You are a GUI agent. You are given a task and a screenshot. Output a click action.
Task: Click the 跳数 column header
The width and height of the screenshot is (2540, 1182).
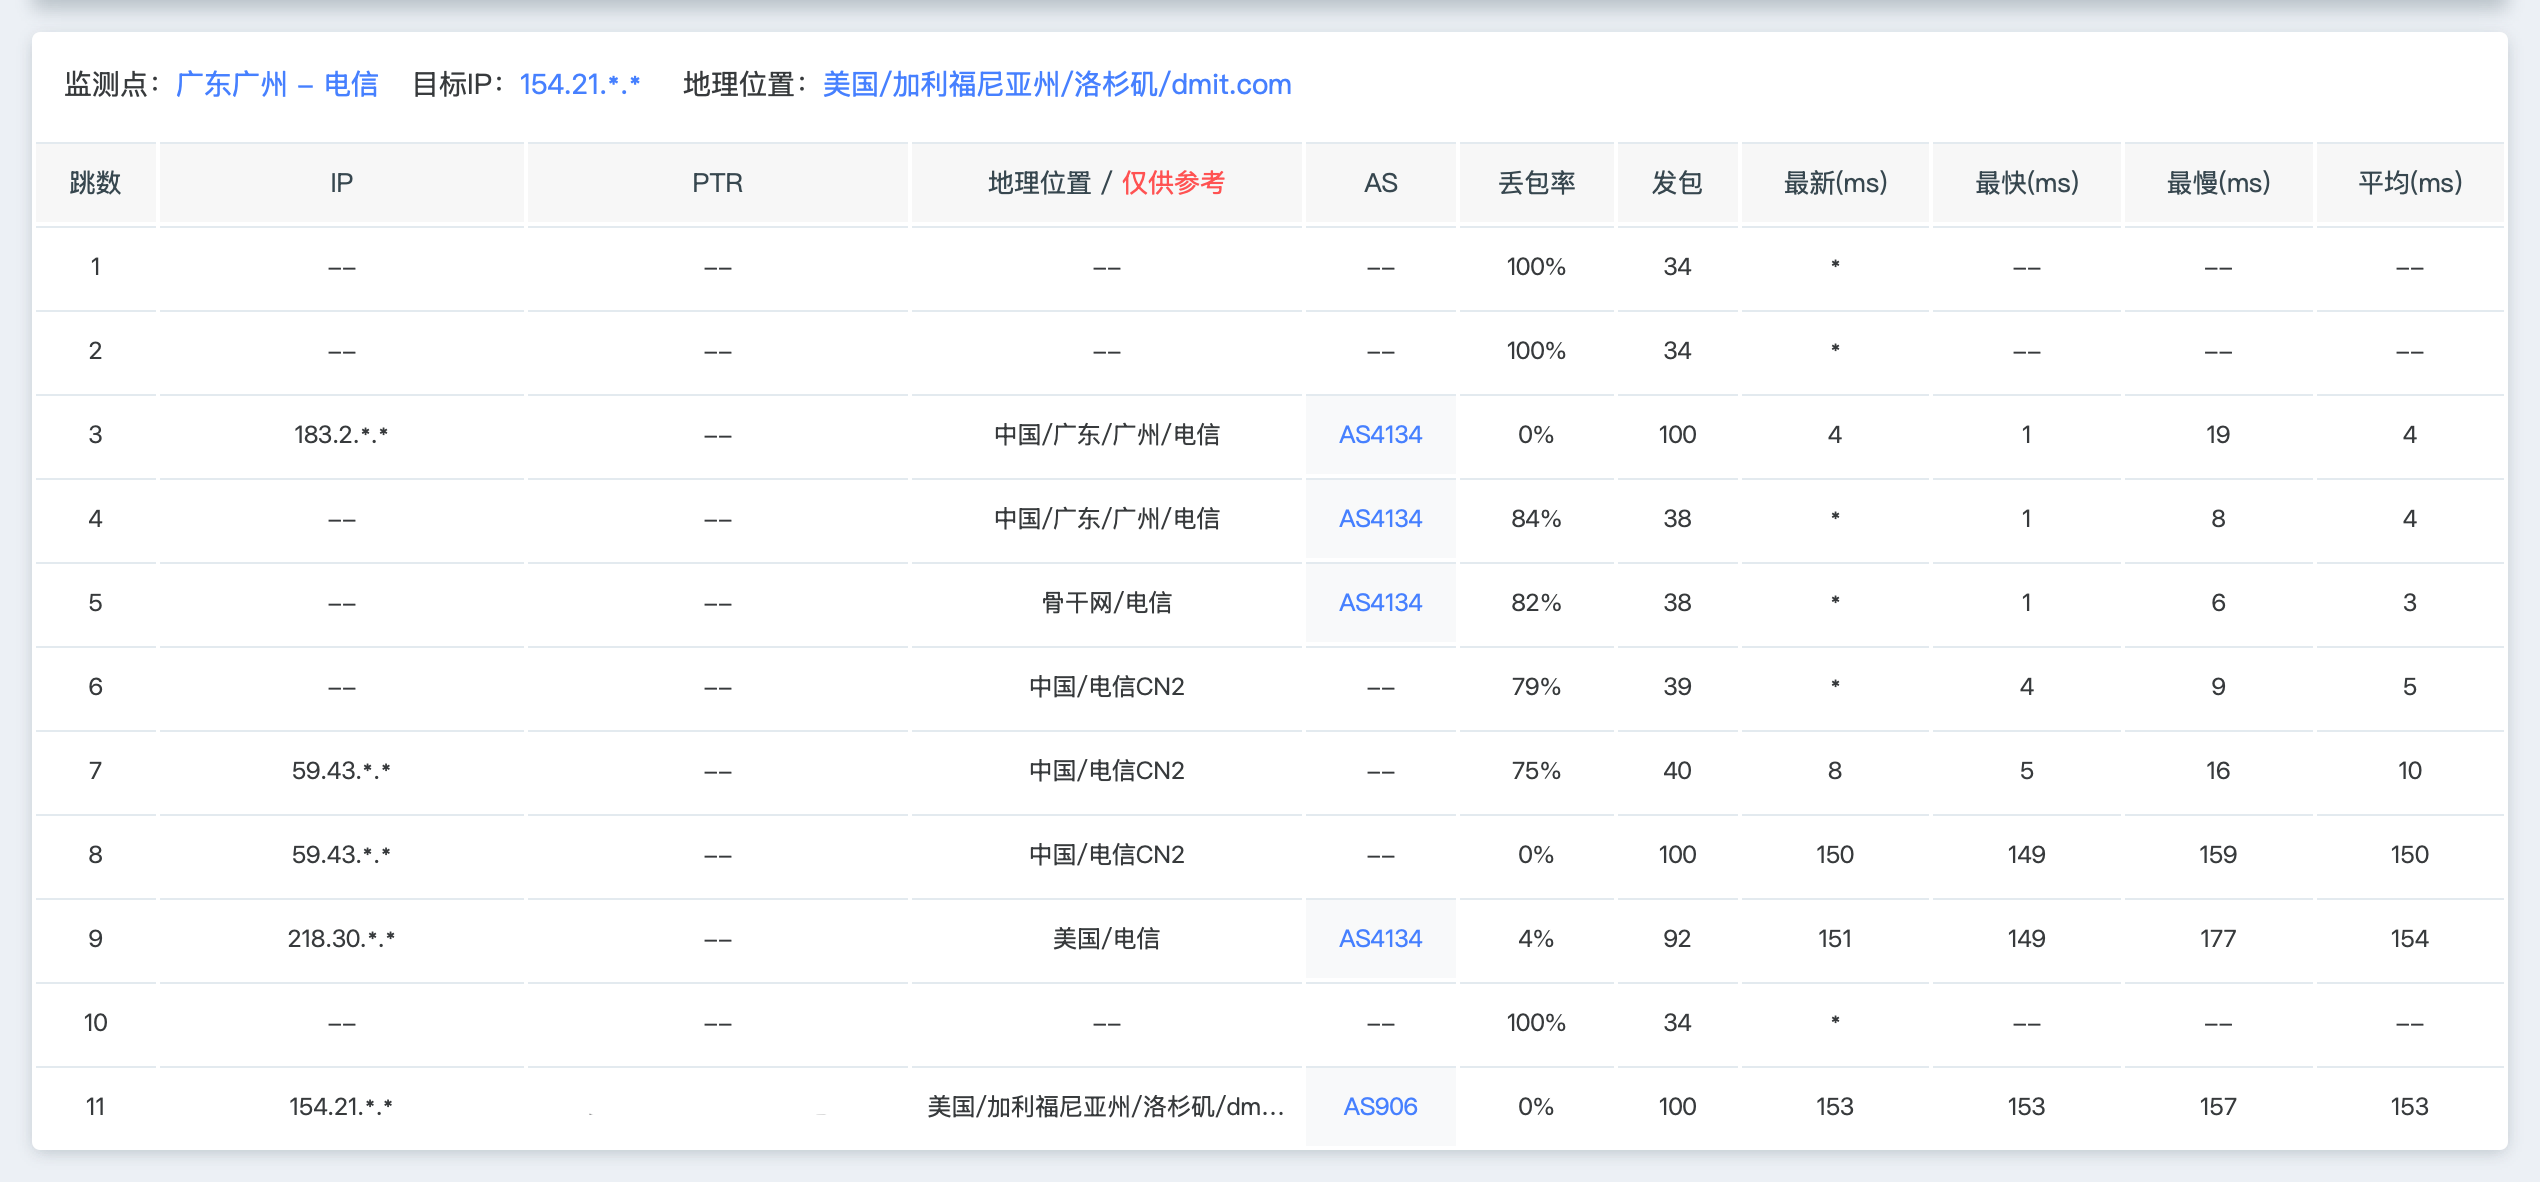[x=95, y=182]
